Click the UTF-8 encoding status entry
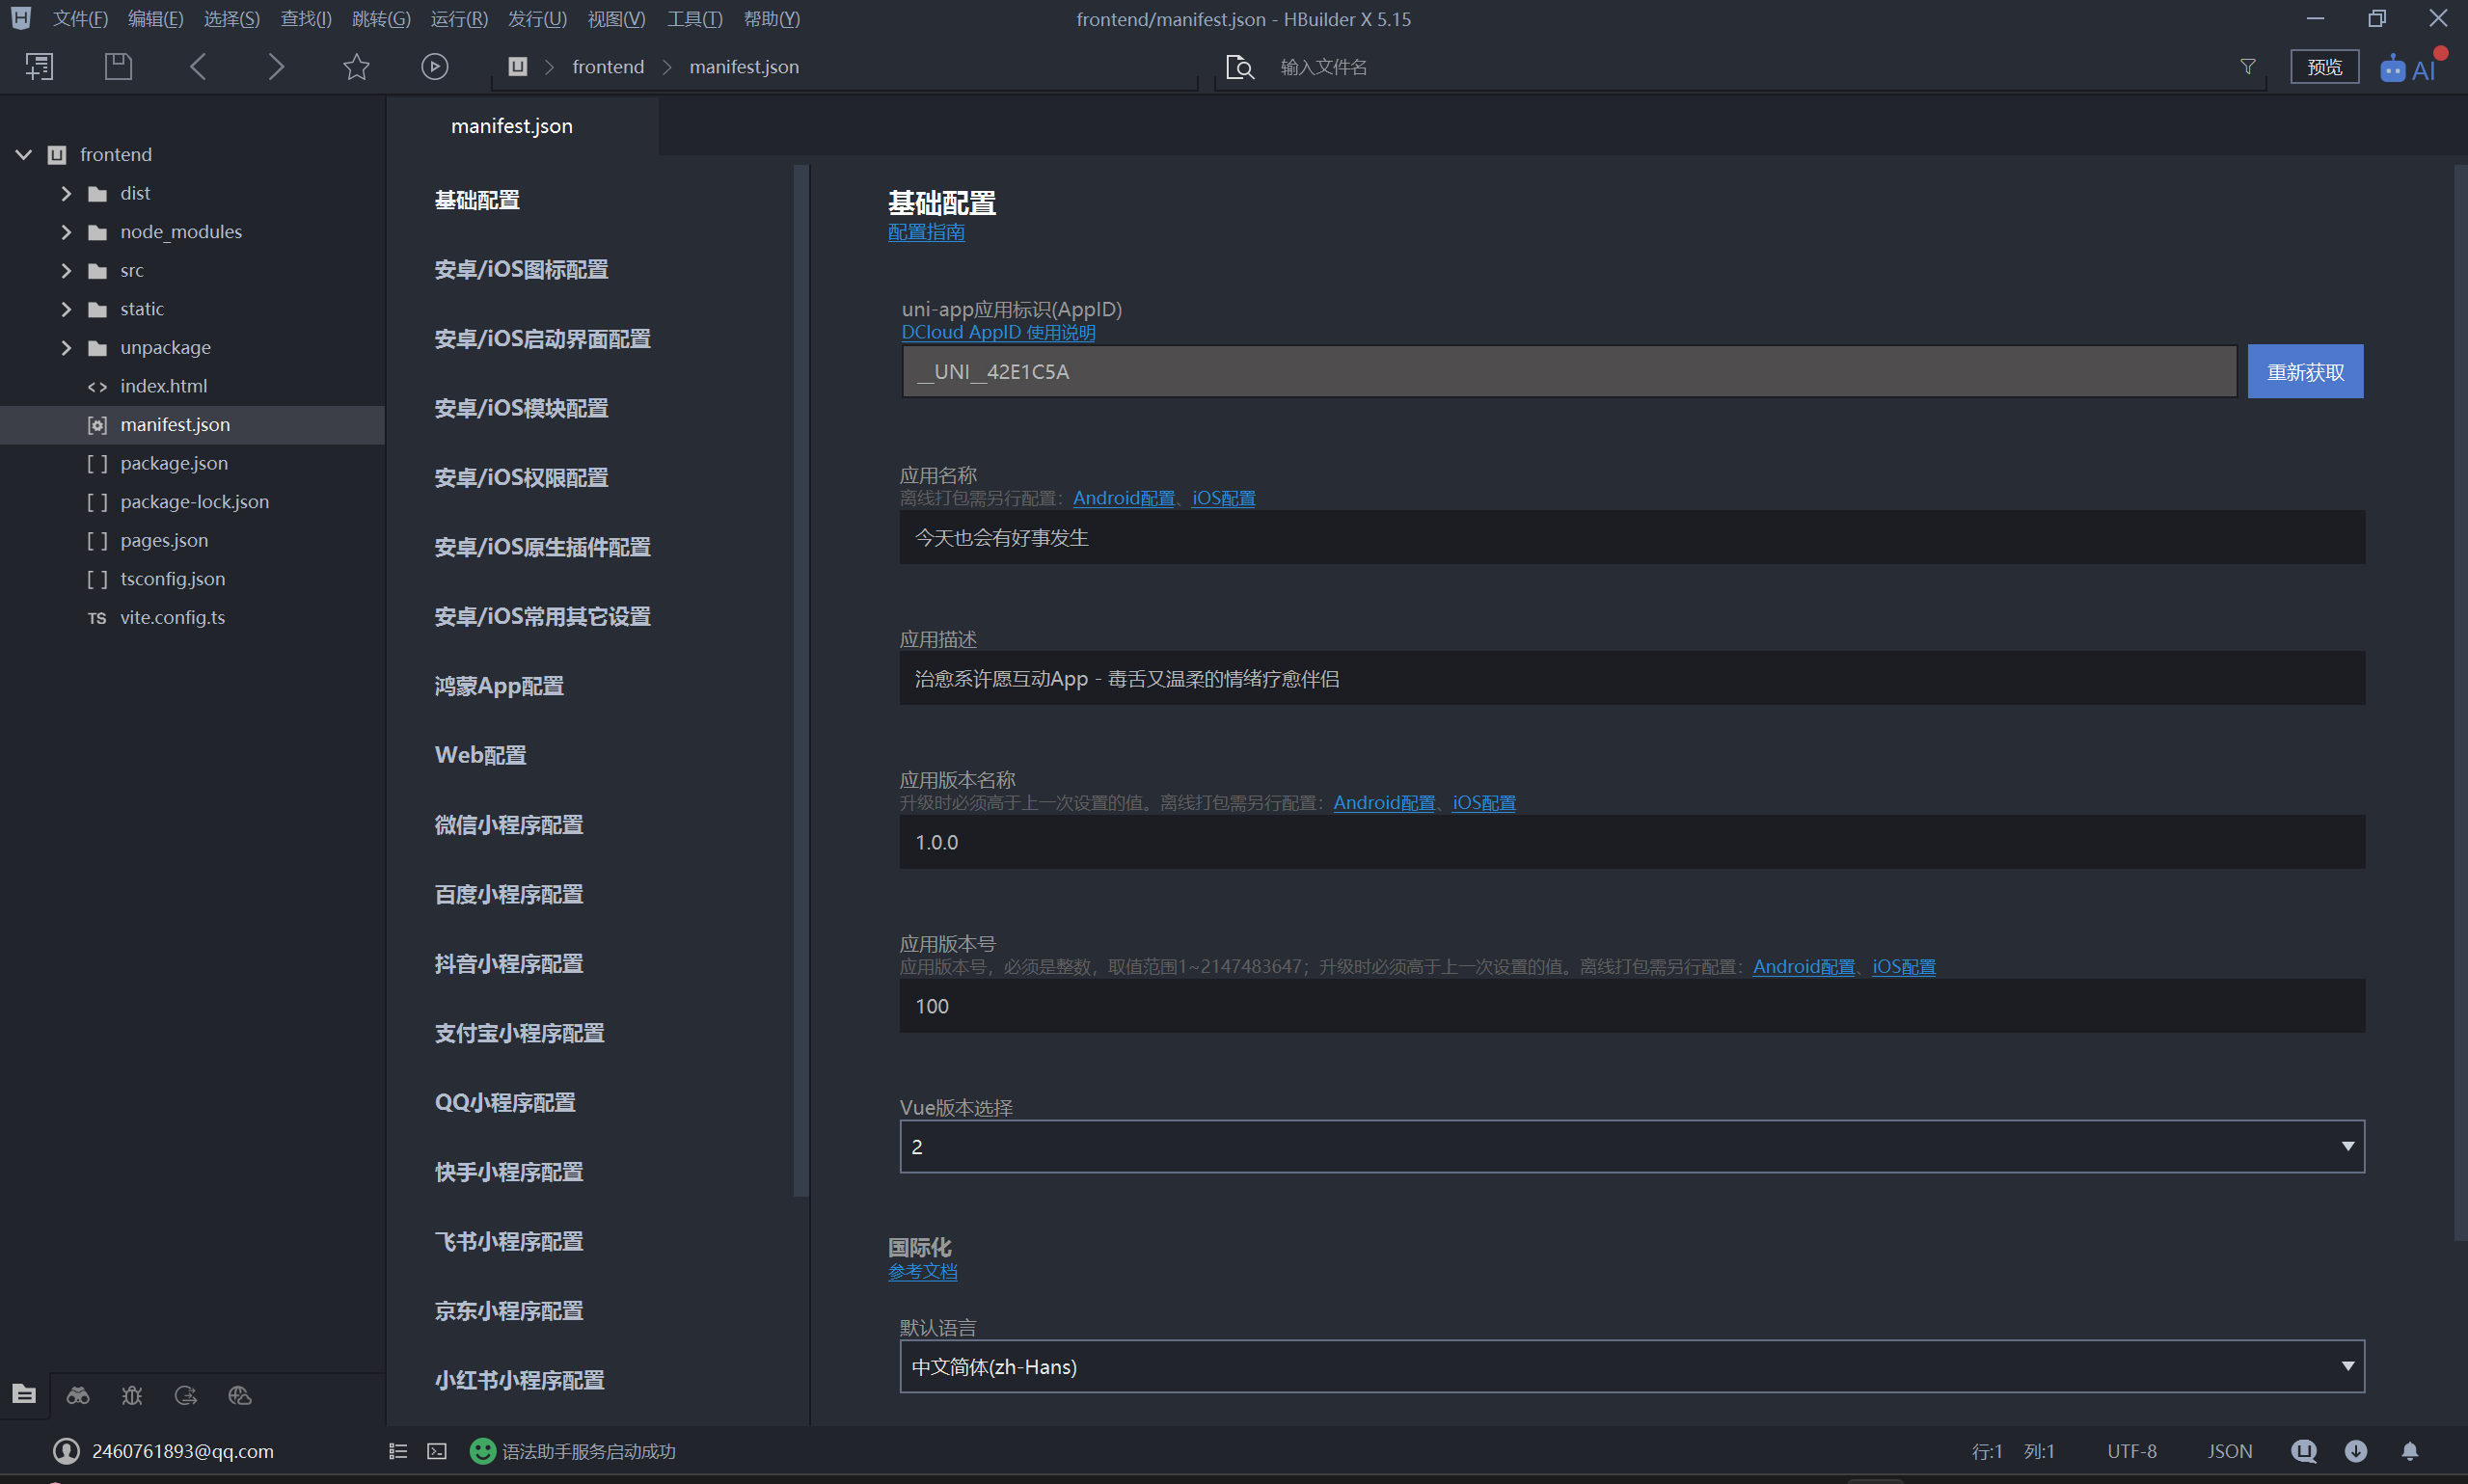 click(x=2131, y=1451)
